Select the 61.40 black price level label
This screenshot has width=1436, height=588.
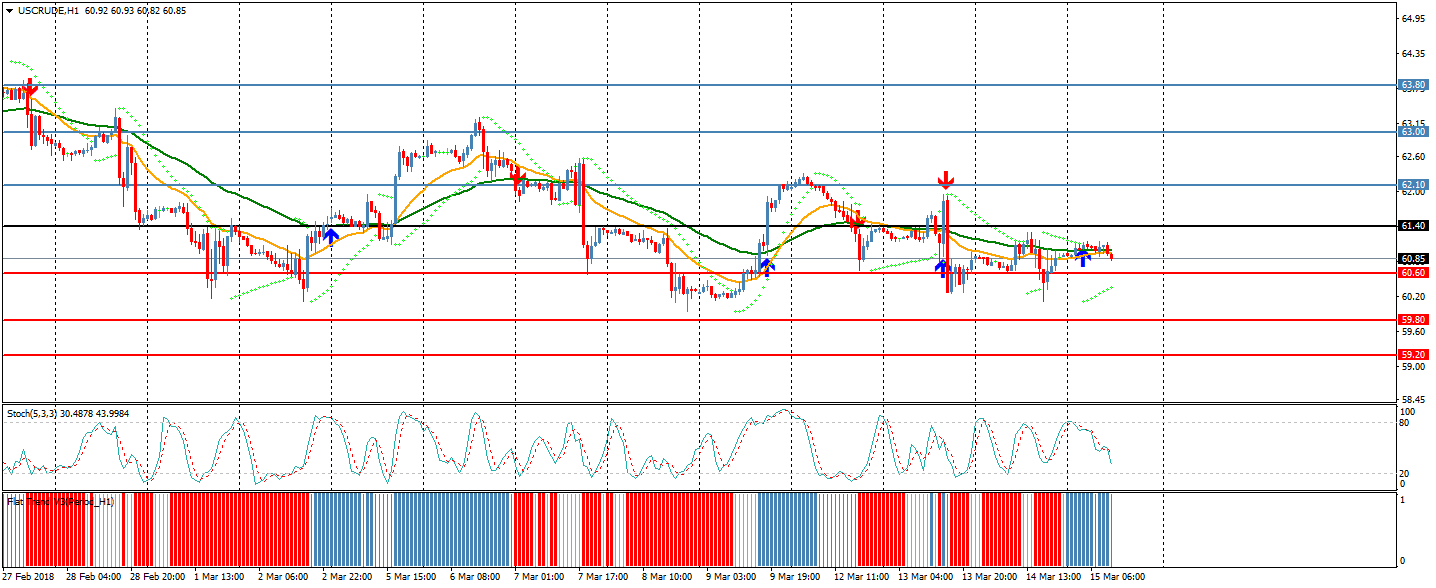[1412, 226]
